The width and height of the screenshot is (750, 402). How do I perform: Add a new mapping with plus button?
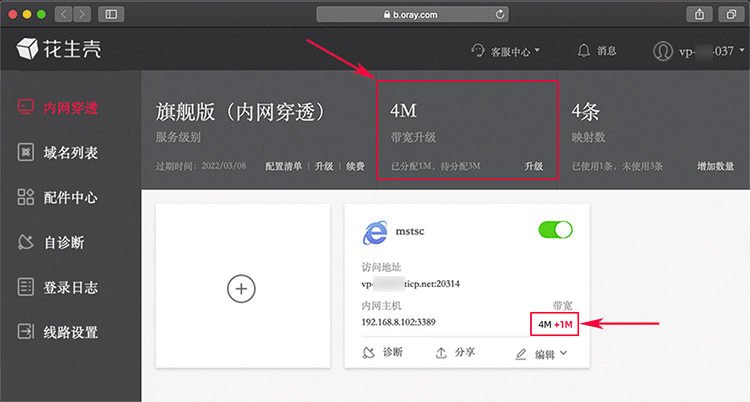click(x=241, y=289)
